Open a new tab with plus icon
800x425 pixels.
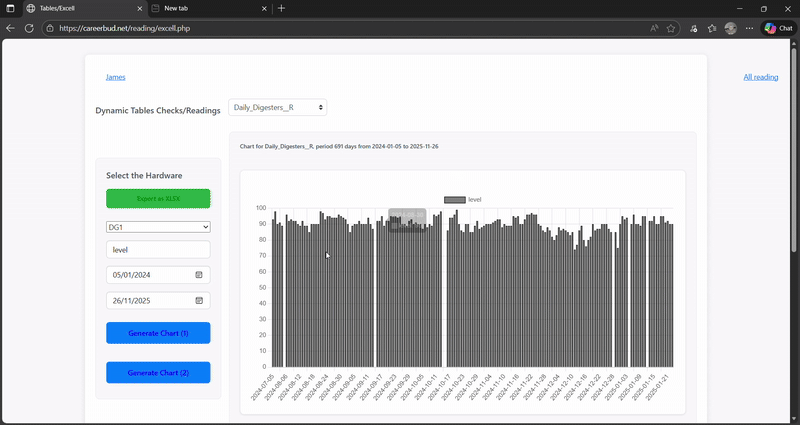[281, 8]
